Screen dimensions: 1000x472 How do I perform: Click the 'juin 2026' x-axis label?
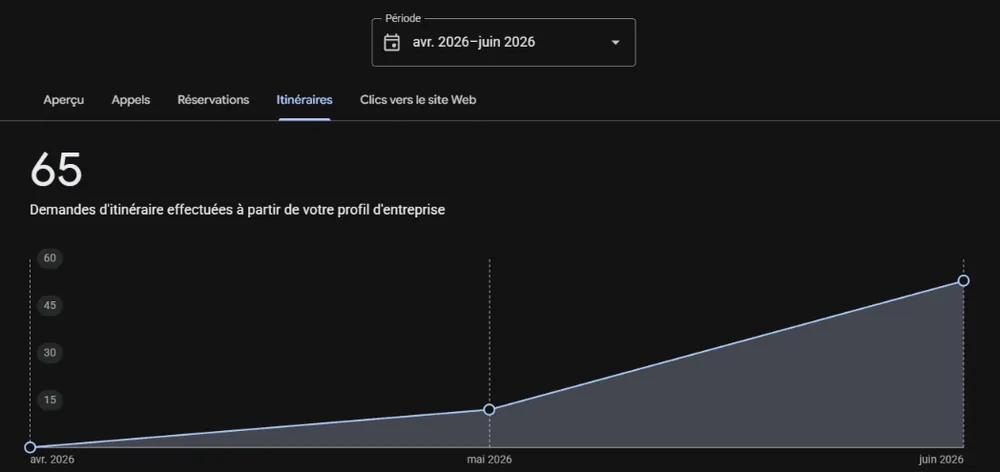941,460
